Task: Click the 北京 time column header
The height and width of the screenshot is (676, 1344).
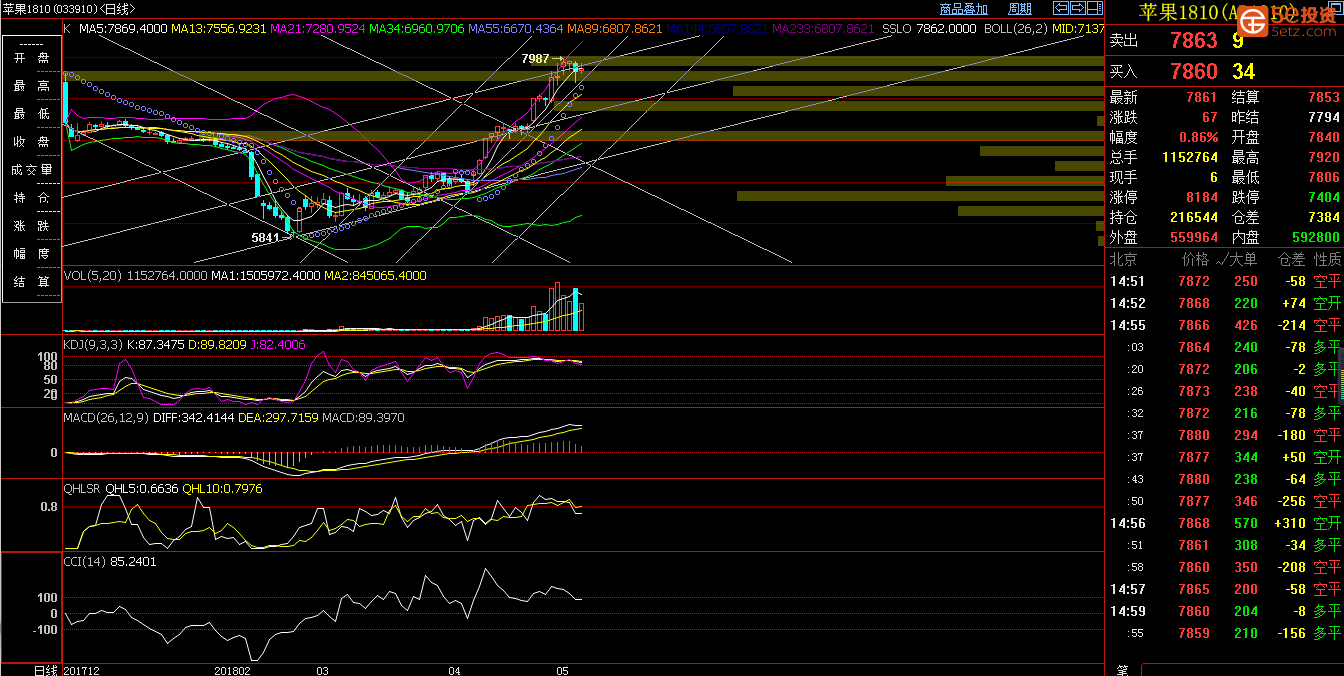Action: pyautogui.click(x=1123, y=259)
